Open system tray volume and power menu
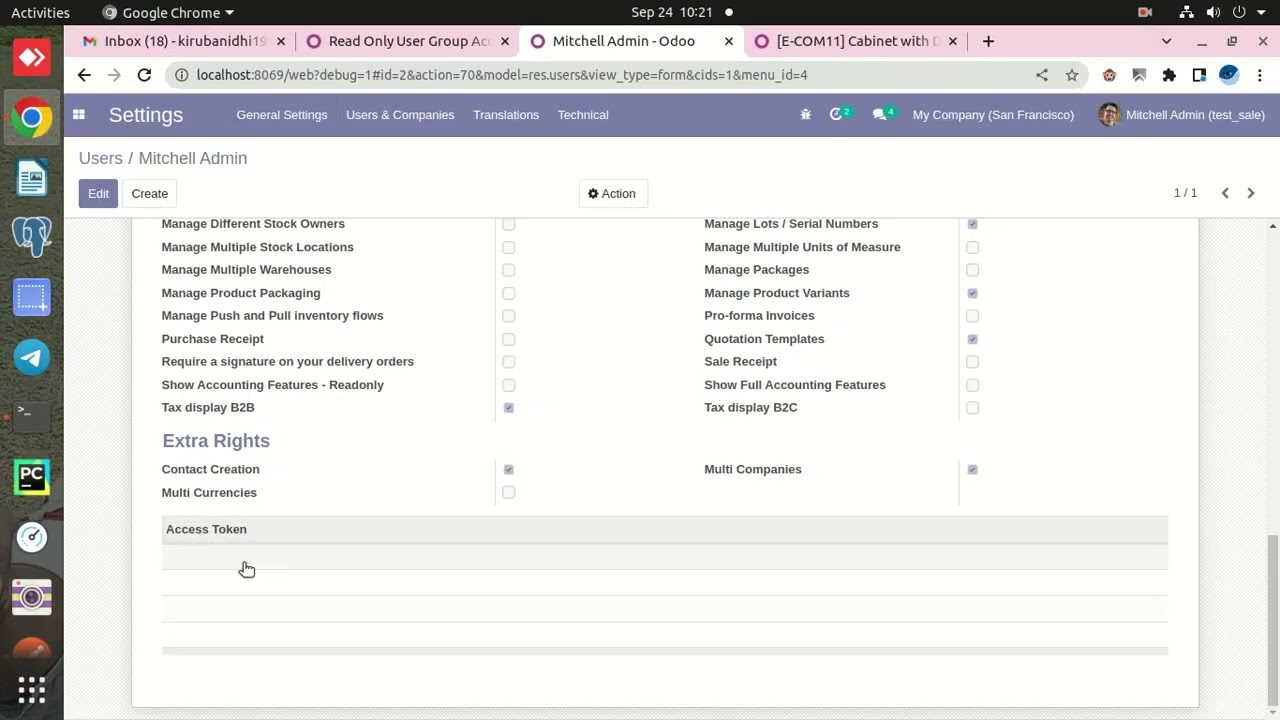Image resolution: width=1280 pixels, height=720 pixels. (1223, 12)
